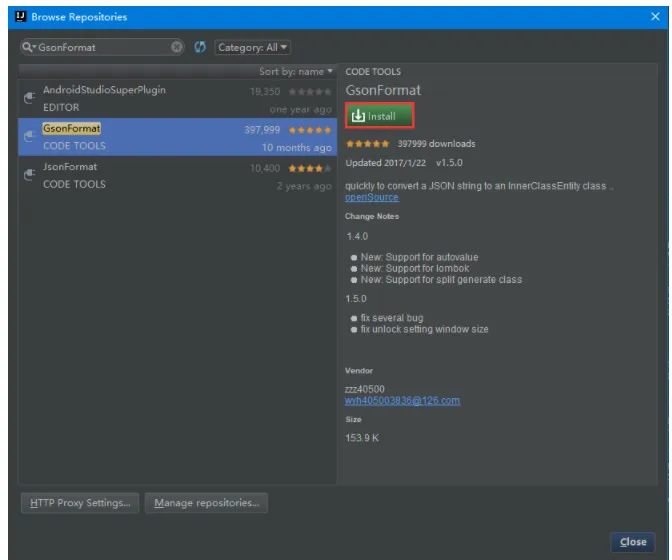Select the AndroidStudioSuperPlugin plugin entry
672x560 pixels.
tap(177, 99)
